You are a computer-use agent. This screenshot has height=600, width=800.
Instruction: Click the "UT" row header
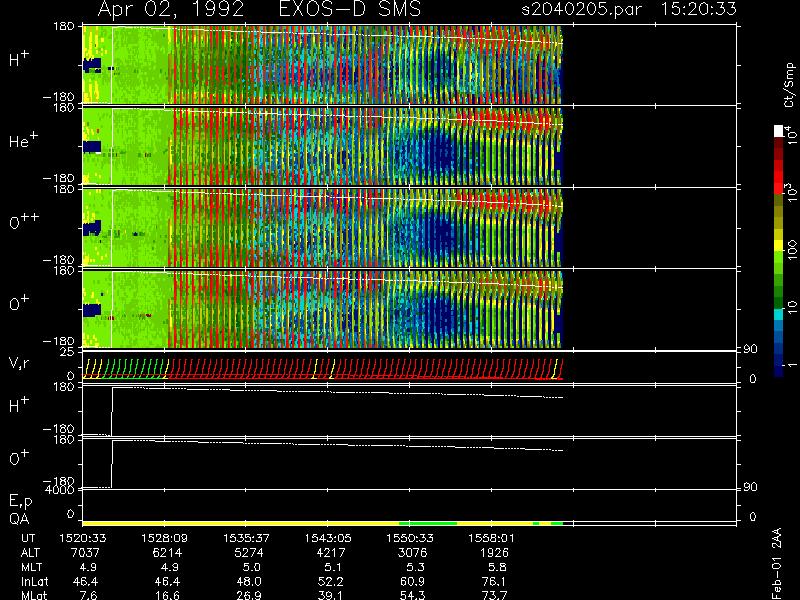coord(28,538)
